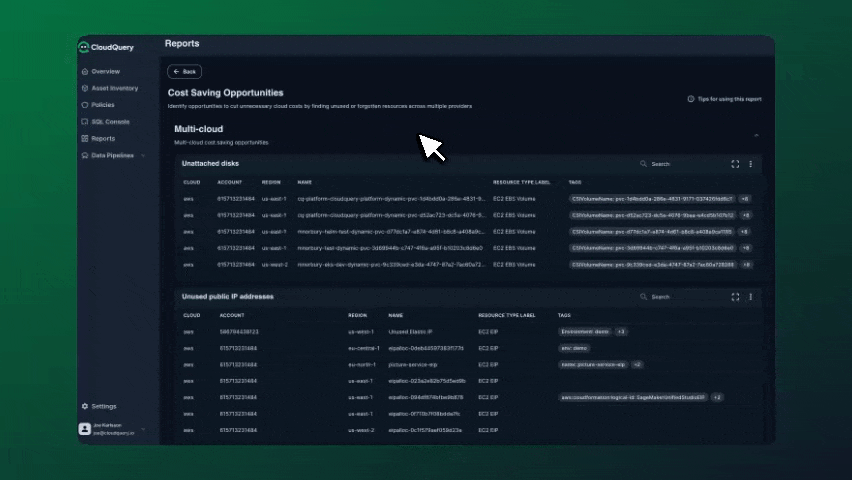Viewport: 852px width, 480px height.
Task: Collapse the Multi-cloud section chevron
Action: click(756, 134)
